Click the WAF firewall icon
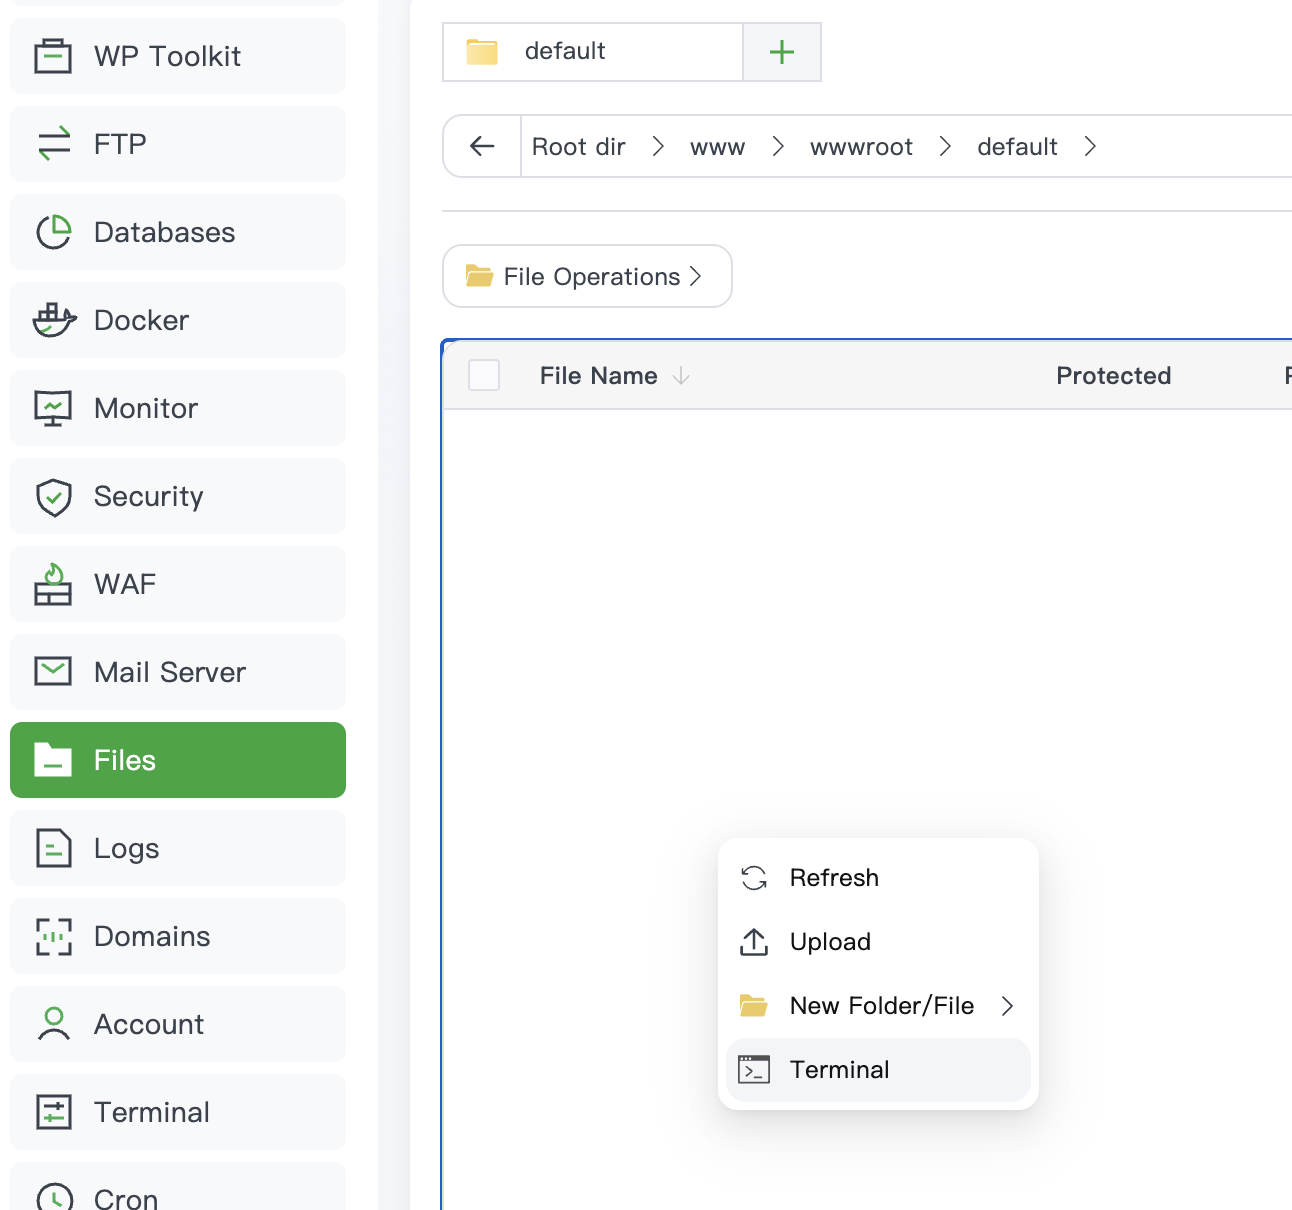 53,584
